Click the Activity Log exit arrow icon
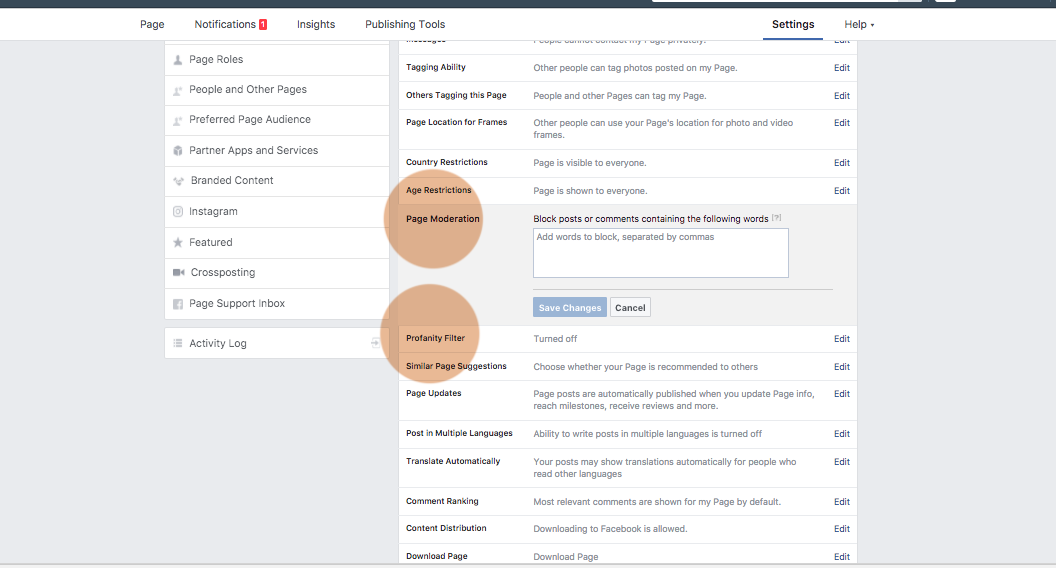Screen dimensions: 1056x568 375,344
